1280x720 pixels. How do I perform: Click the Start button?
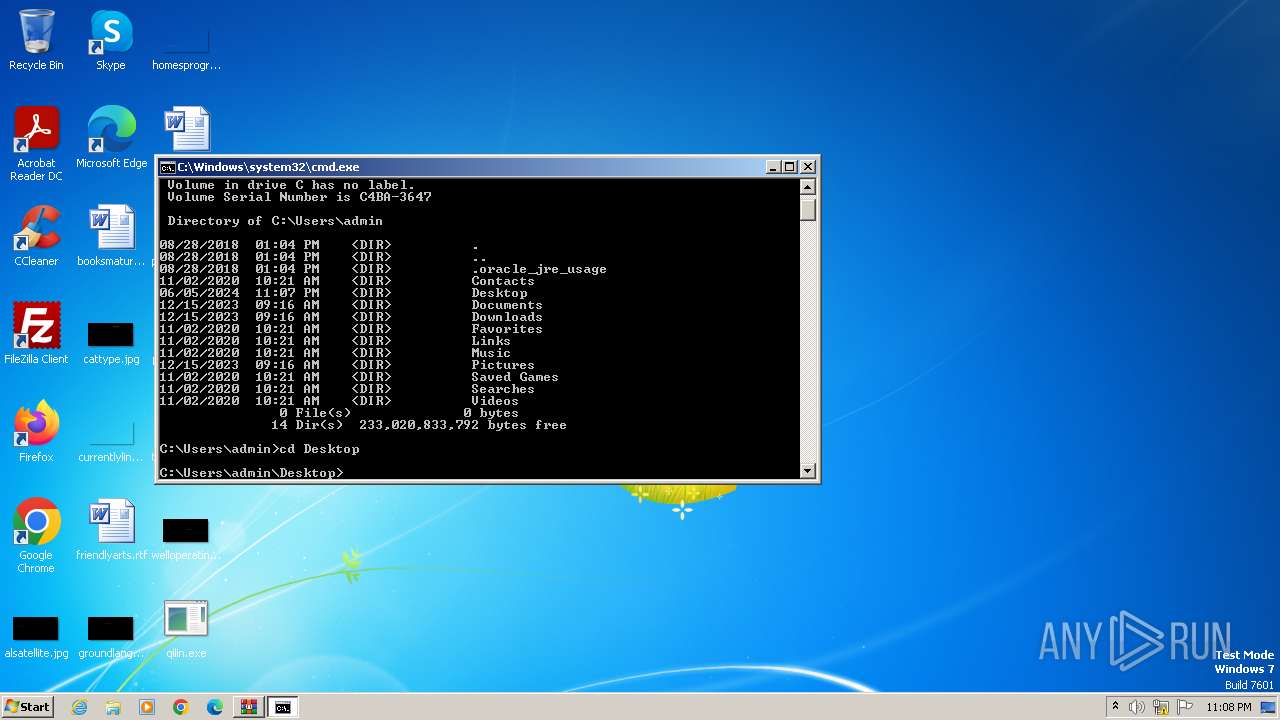[27, 707]
